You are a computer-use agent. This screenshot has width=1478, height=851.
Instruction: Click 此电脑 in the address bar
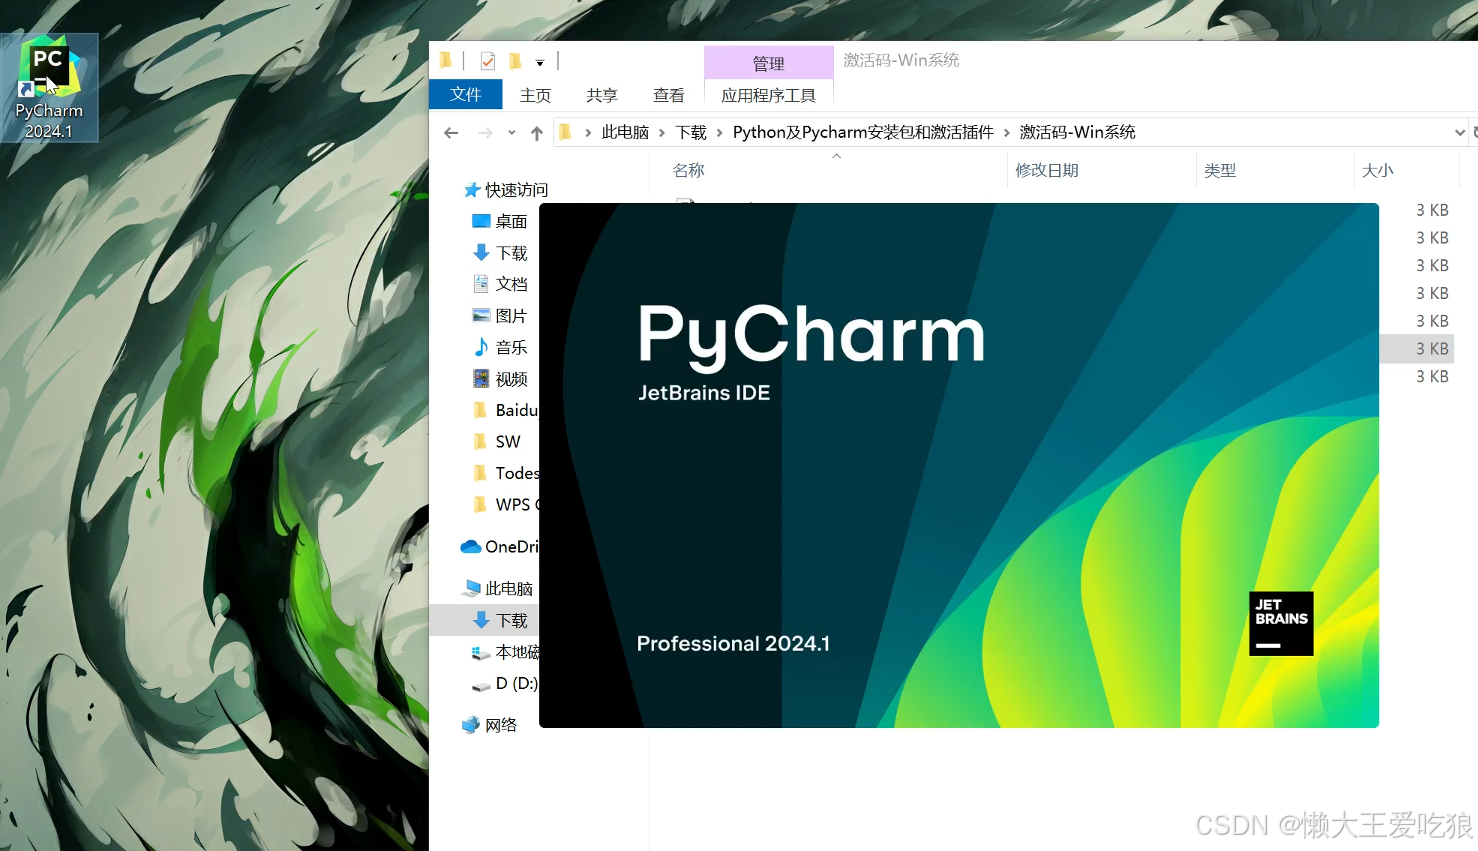tap(625, 132)
